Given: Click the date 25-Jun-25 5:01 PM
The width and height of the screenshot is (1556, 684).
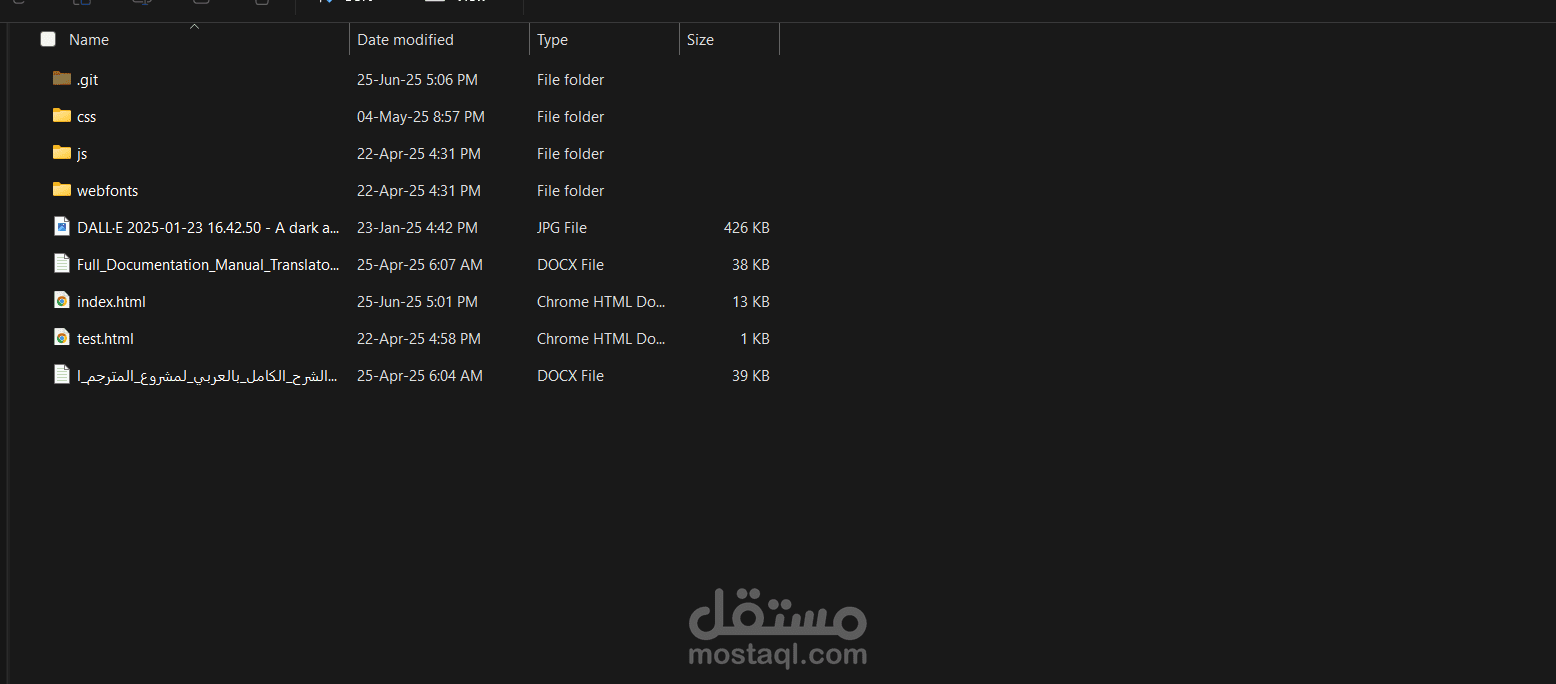Looking at the screenshot, I should point(417,302).
